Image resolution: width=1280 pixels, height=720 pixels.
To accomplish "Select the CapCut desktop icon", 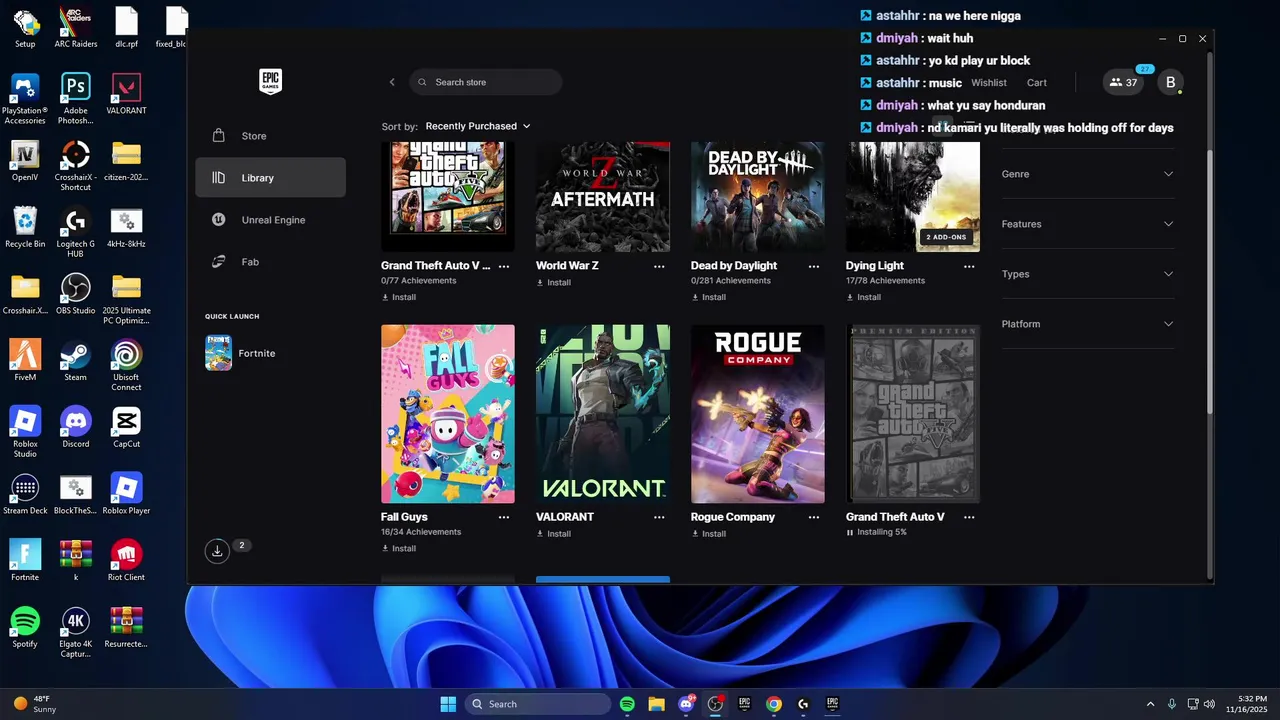I will pos(126,427).
